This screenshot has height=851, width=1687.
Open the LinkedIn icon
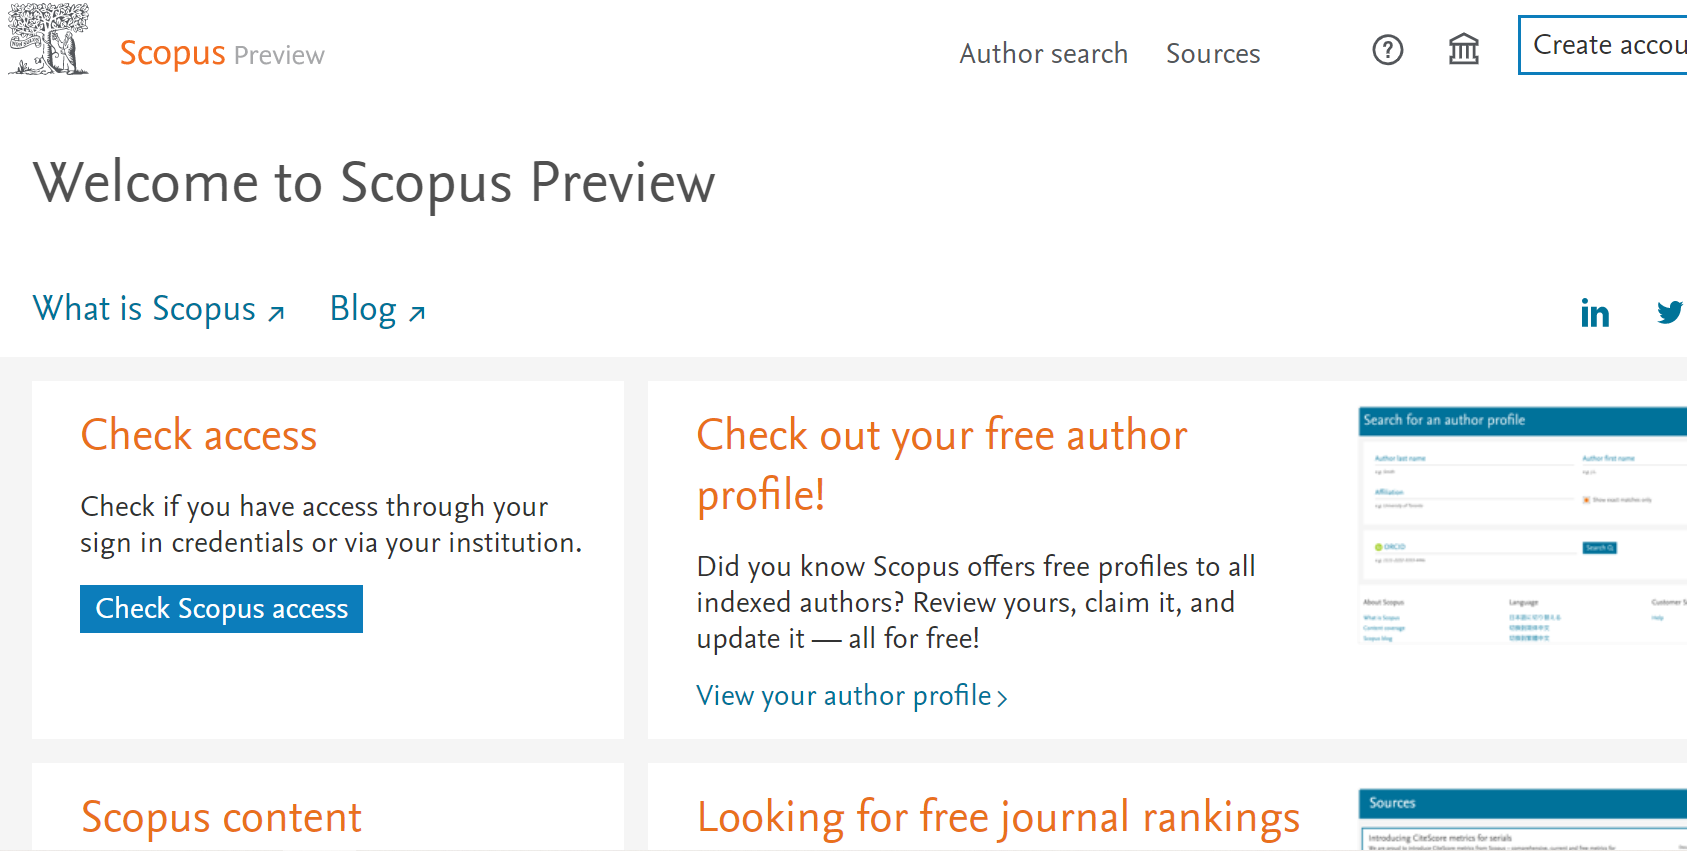(1595, 314)
